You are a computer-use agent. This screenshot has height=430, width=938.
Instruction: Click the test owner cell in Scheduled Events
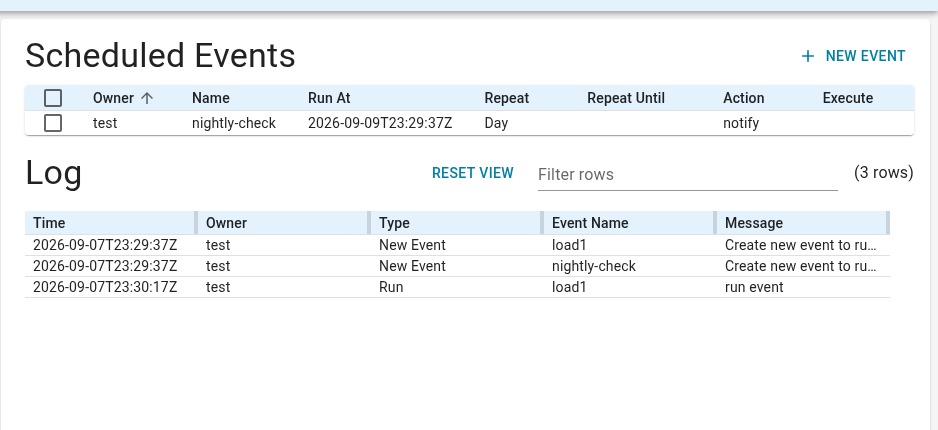pos(105,123)
